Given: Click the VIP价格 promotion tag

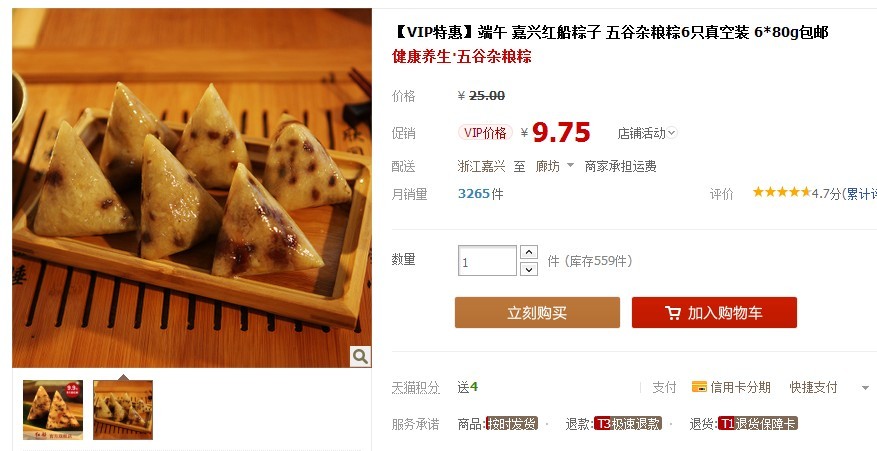Looking at the screenshot, I should [485, 133].
